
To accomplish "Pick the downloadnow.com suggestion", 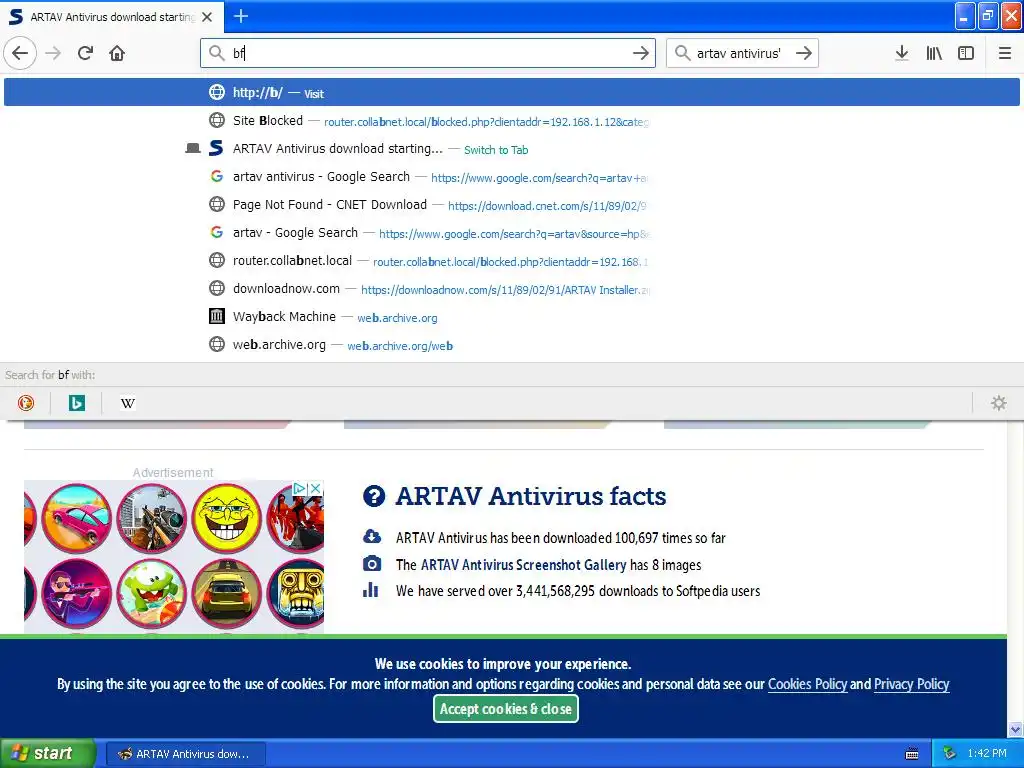I will pos(511,289).
